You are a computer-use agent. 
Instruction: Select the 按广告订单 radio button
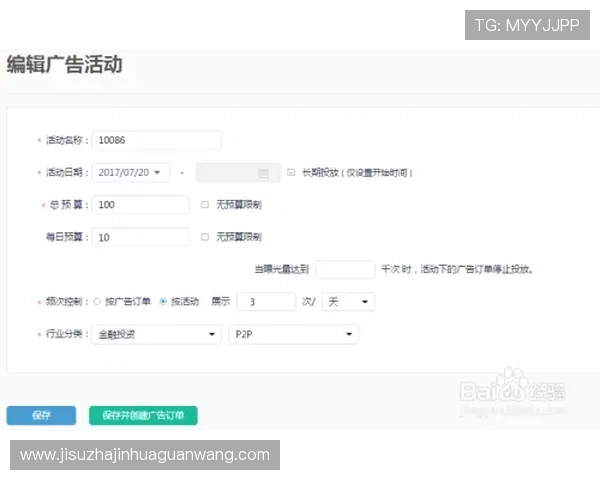(97, 302)
